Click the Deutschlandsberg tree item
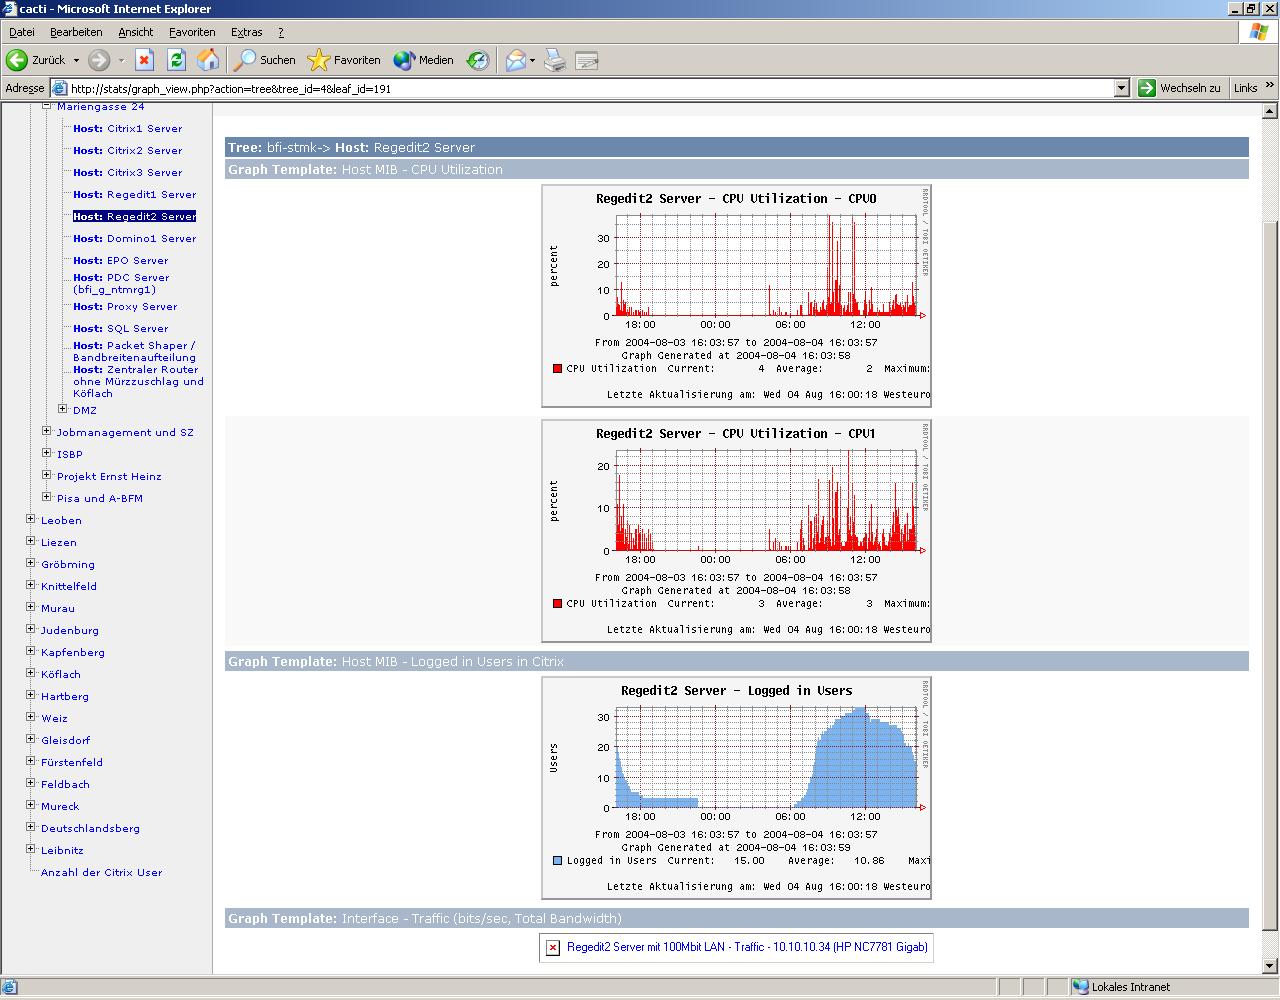Screen dimensions: 1280x1000 [x=90, y=828]
